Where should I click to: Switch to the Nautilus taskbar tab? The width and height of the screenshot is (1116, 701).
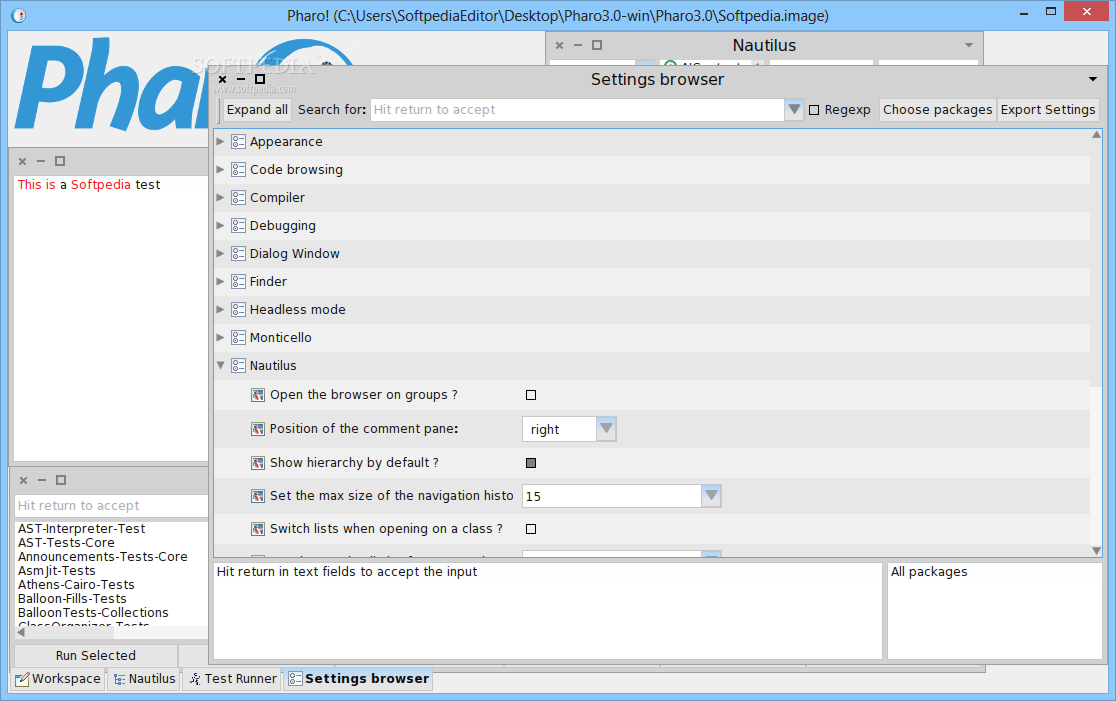pos(144,679)
